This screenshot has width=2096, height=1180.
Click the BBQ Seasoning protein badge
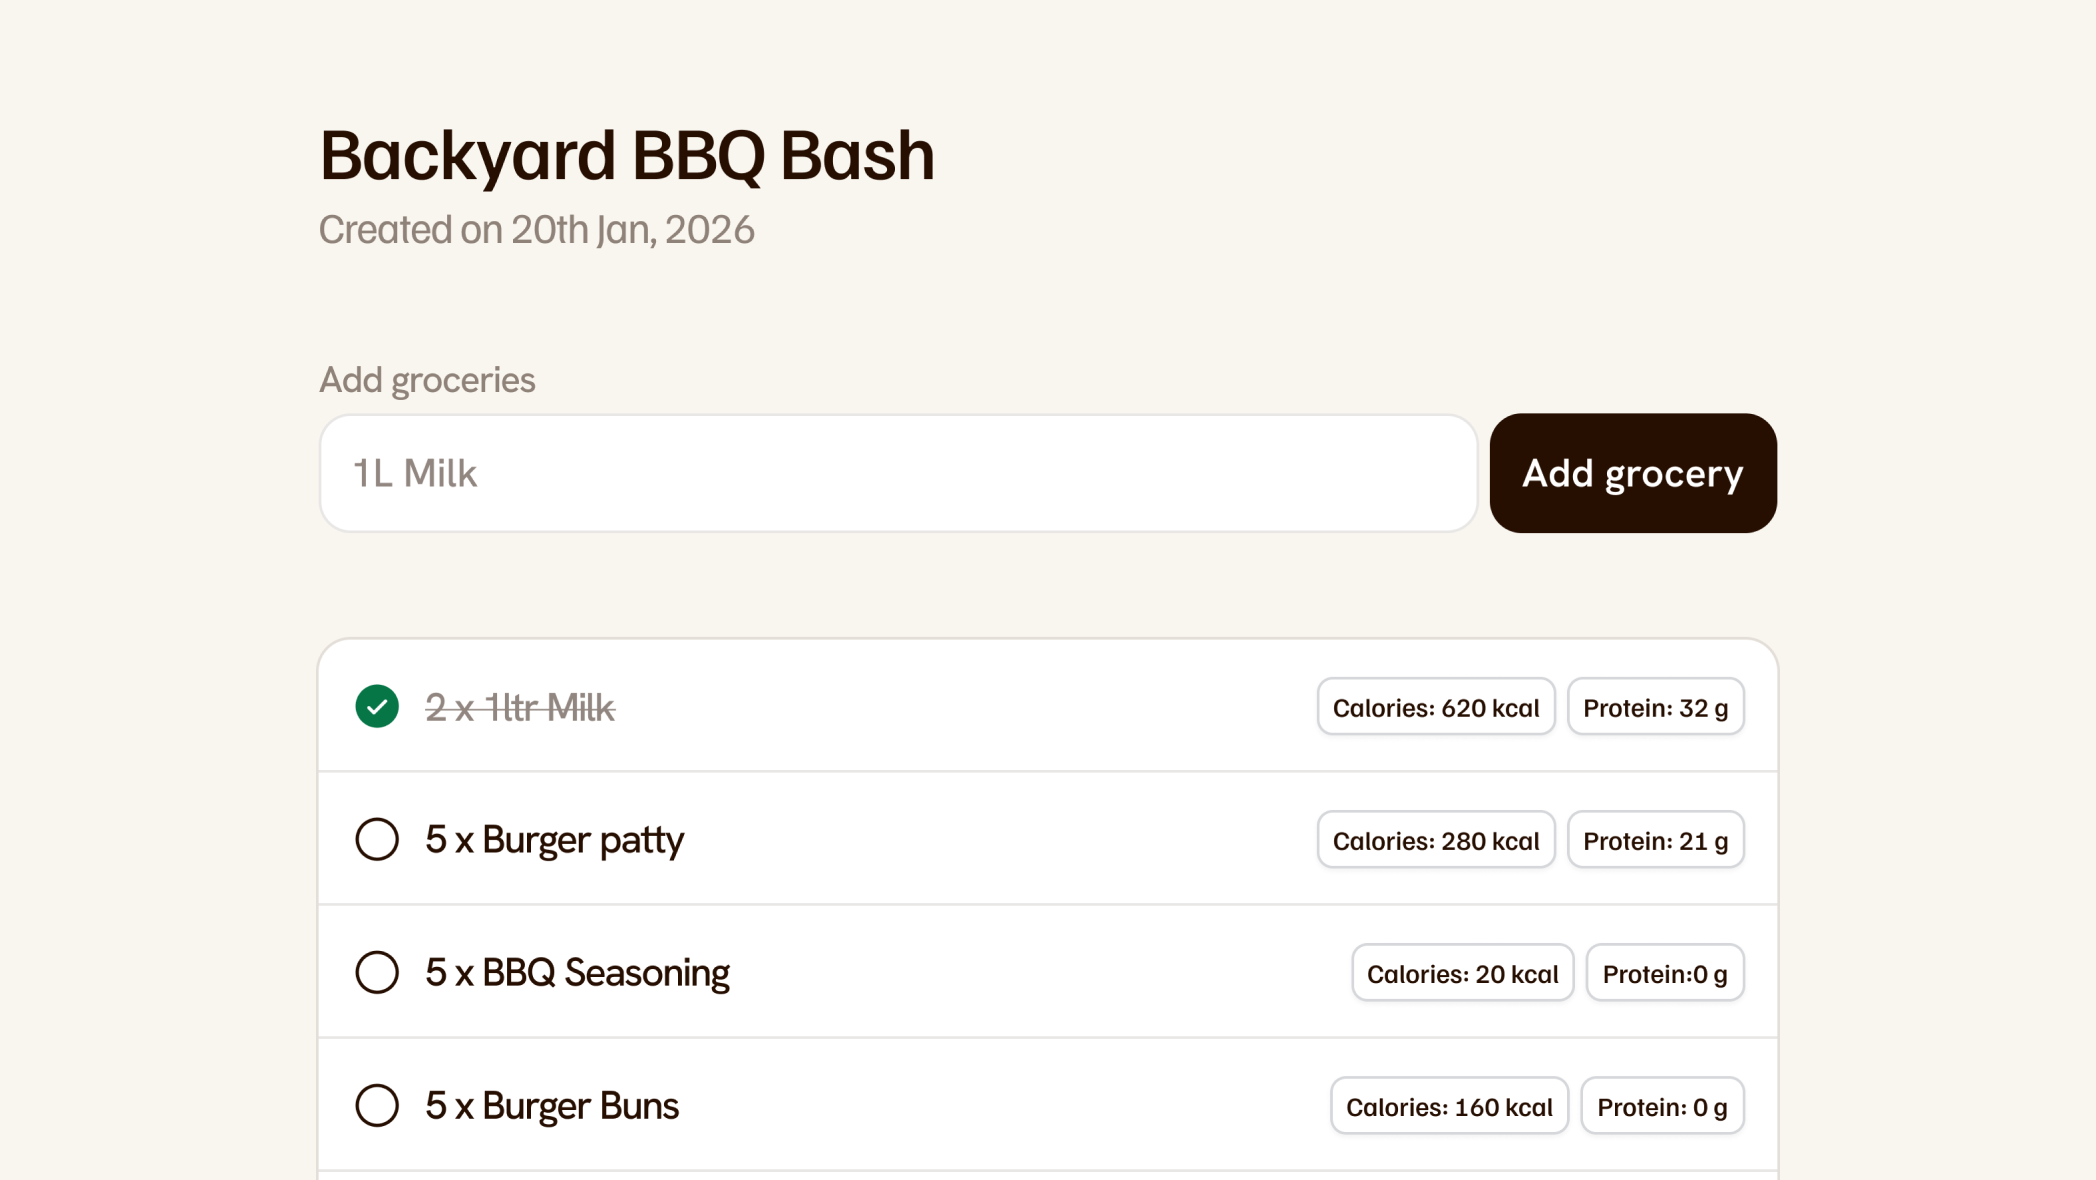[x=1664, y=974]
